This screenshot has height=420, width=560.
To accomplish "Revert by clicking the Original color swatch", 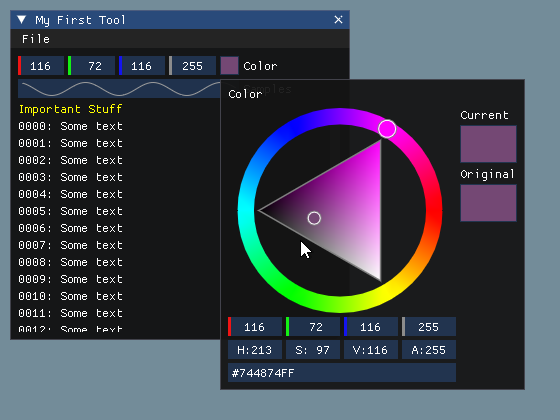I will click(x=488, y=203).
